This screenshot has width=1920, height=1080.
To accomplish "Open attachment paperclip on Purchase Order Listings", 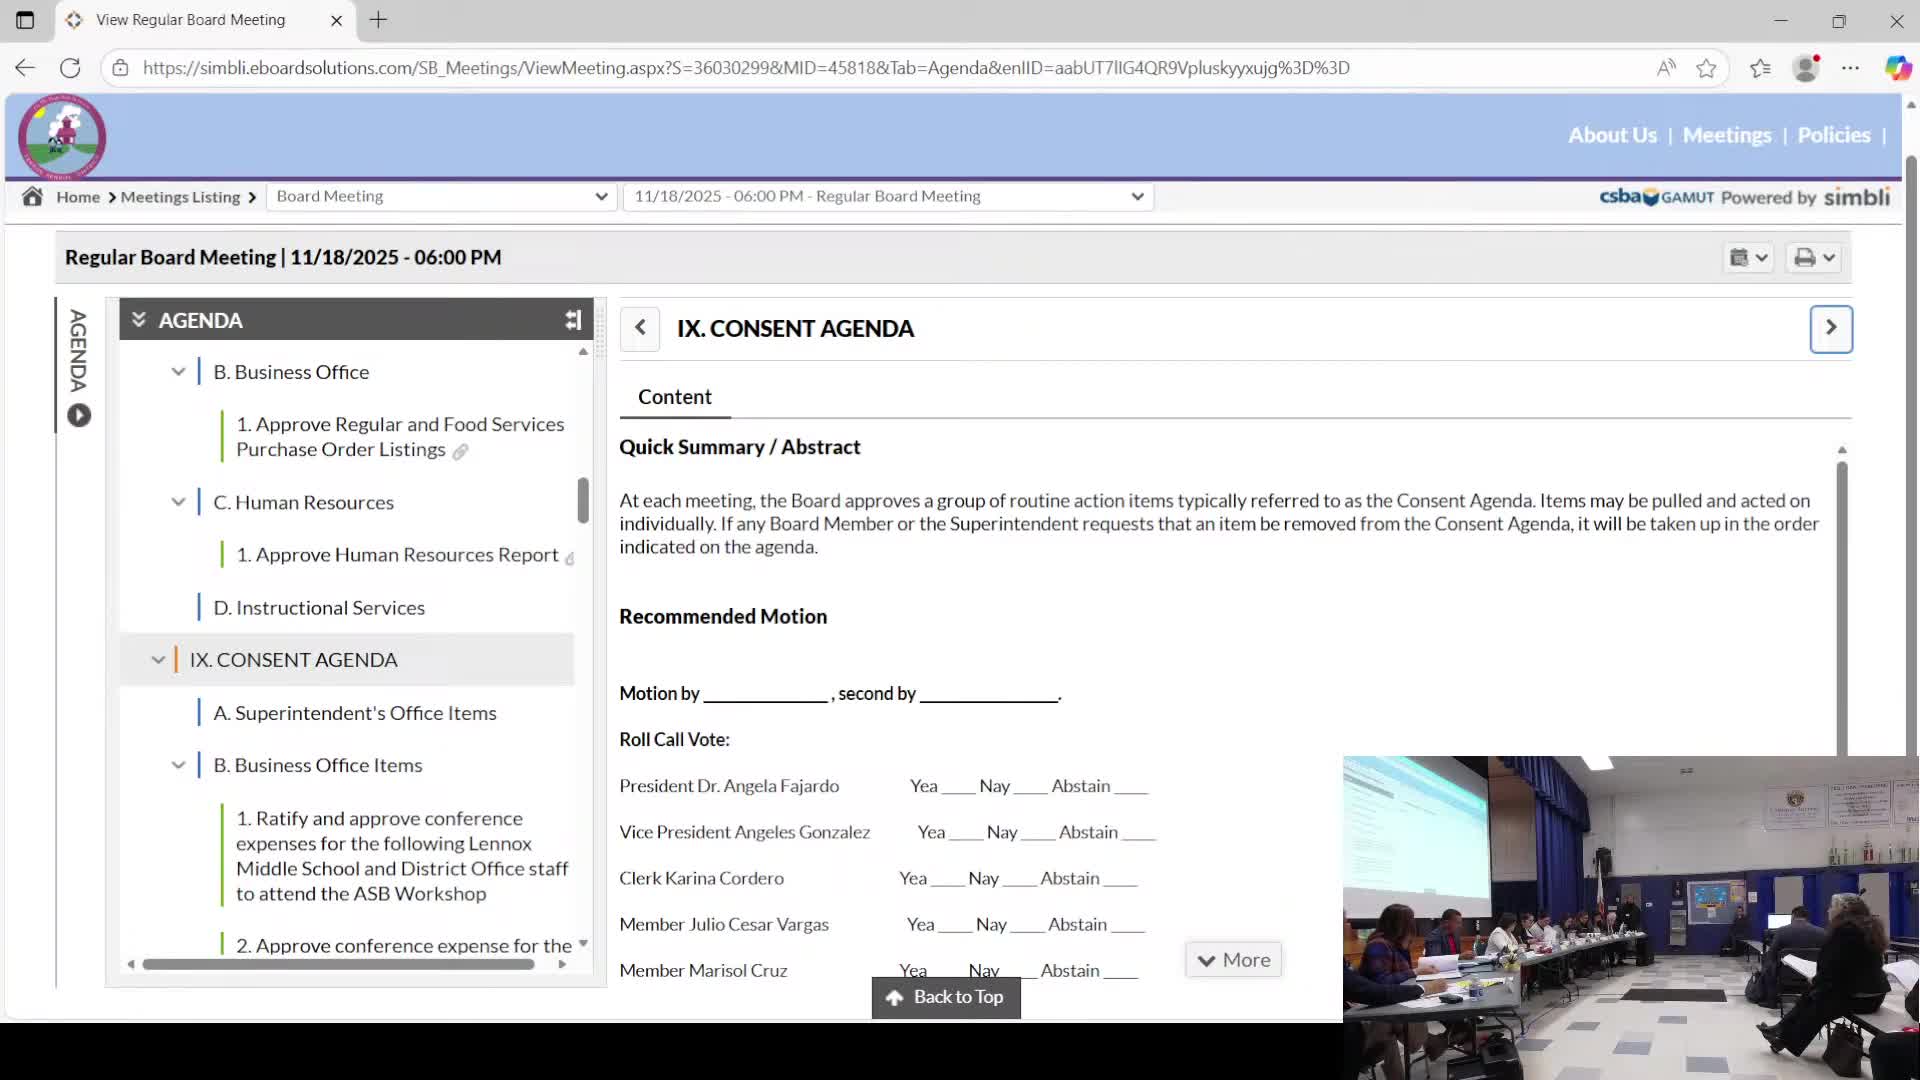I will click(460, 452).
